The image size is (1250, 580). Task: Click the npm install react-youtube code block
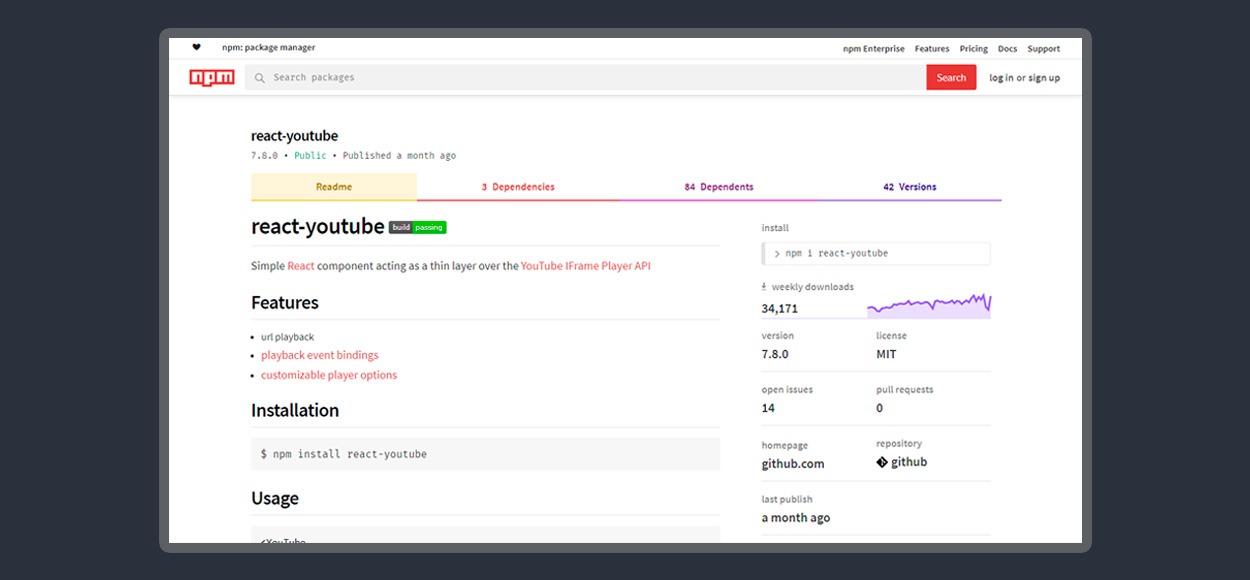click(485, 454)
